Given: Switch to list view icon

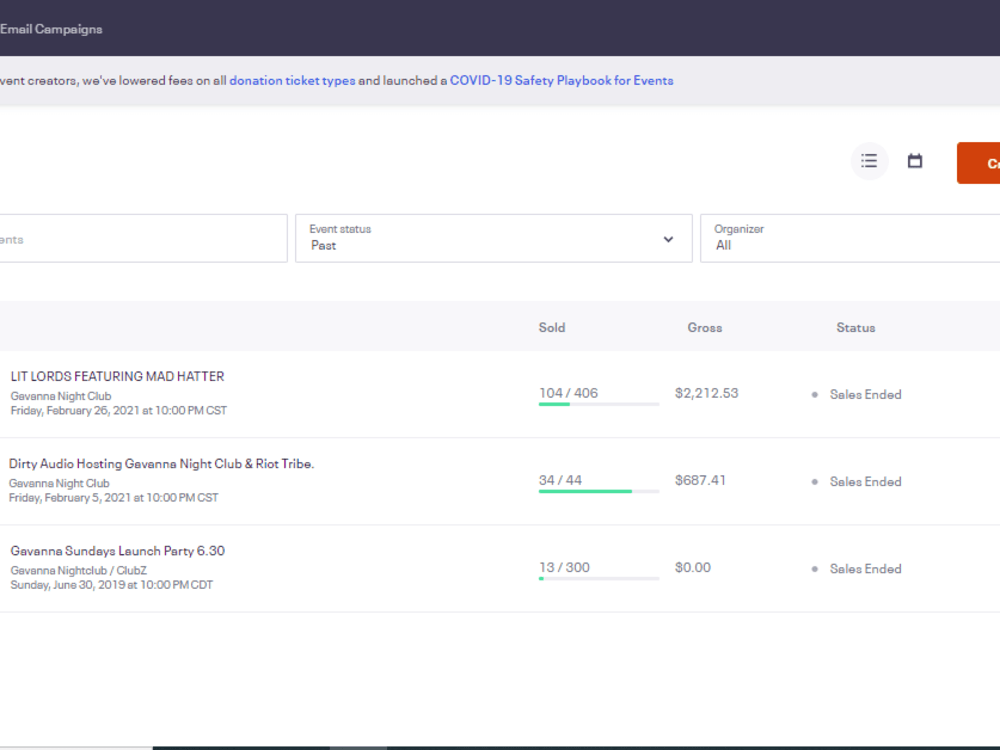Looking at the screenshot, I should pos(869,161).
